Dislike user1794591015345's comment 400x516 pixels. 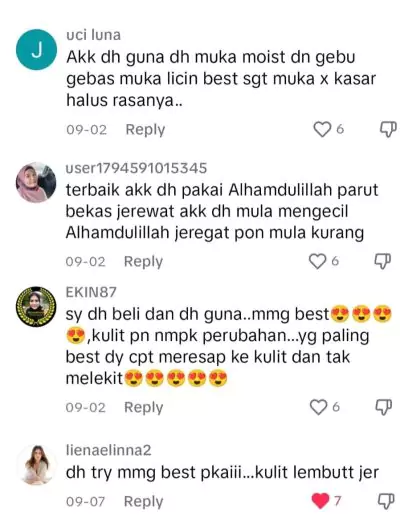click(x=382, y=261)
